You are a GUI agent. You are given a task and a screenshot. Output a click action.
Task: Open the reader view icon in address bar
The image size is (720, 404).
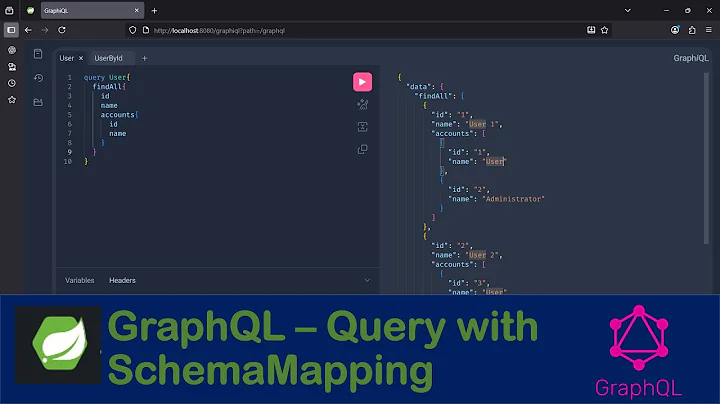tap(591, 30)
